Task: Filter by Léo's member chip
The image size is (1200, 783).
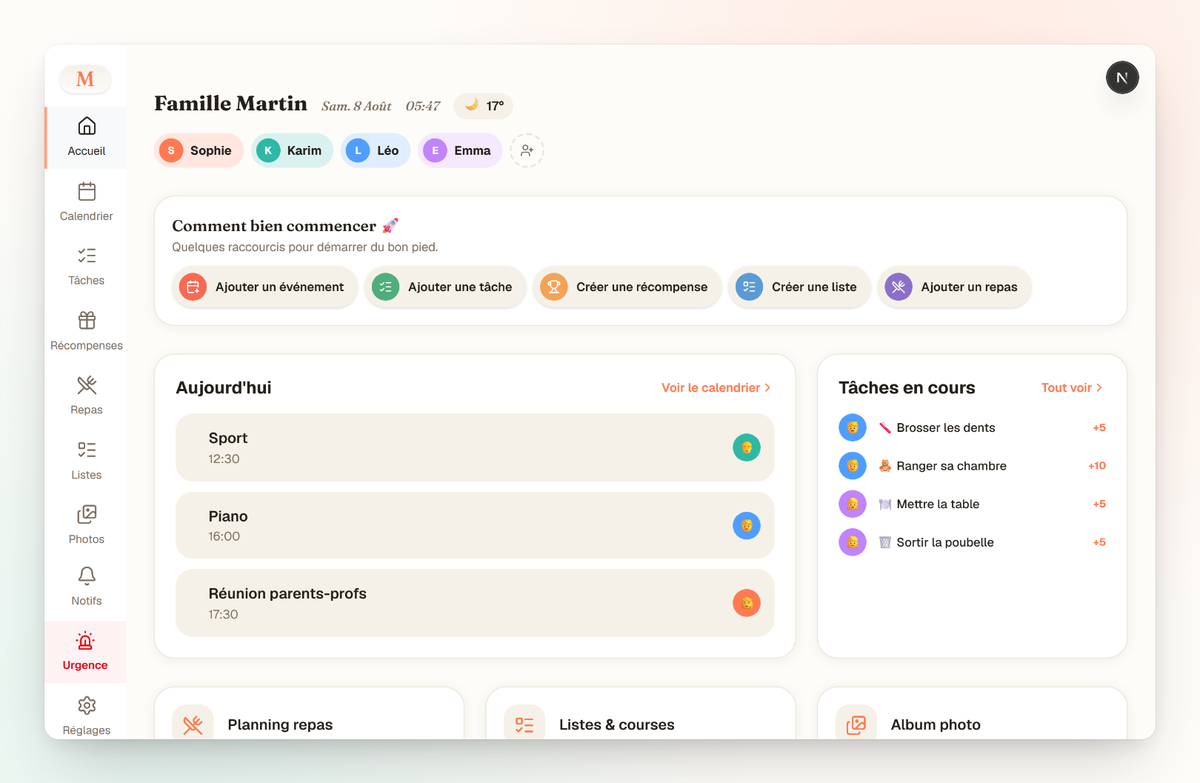Action: click(x=375, y=151)
